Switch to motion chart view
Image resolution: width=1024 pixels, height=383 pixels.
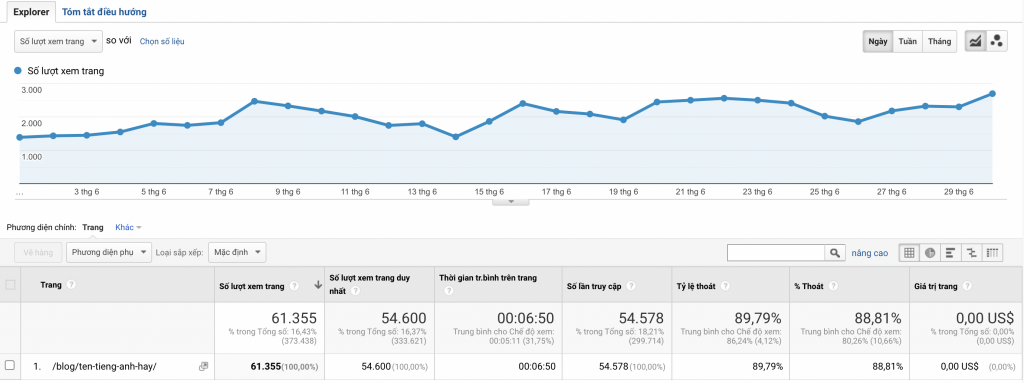click(x=997, y=41)
